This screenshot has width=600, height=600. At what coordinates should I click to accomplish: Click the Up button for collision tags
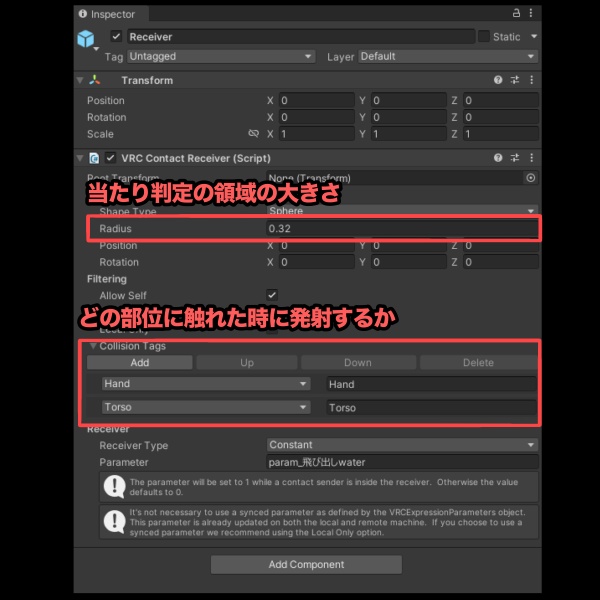[247, 362]
